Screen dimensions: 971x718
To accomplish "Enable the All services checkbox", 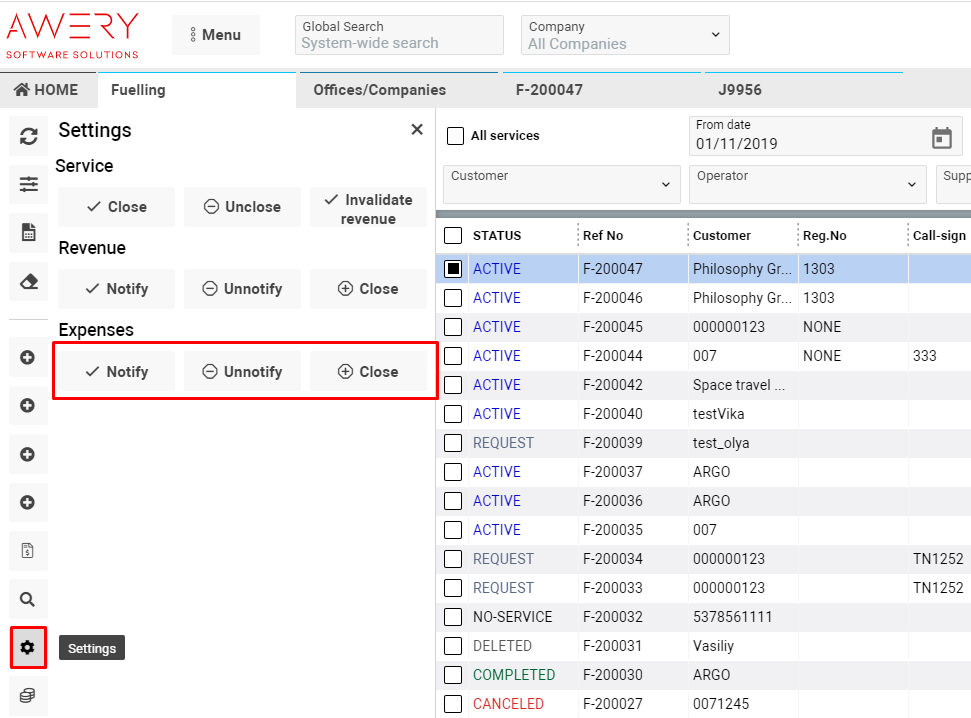I will click(456, 136).
